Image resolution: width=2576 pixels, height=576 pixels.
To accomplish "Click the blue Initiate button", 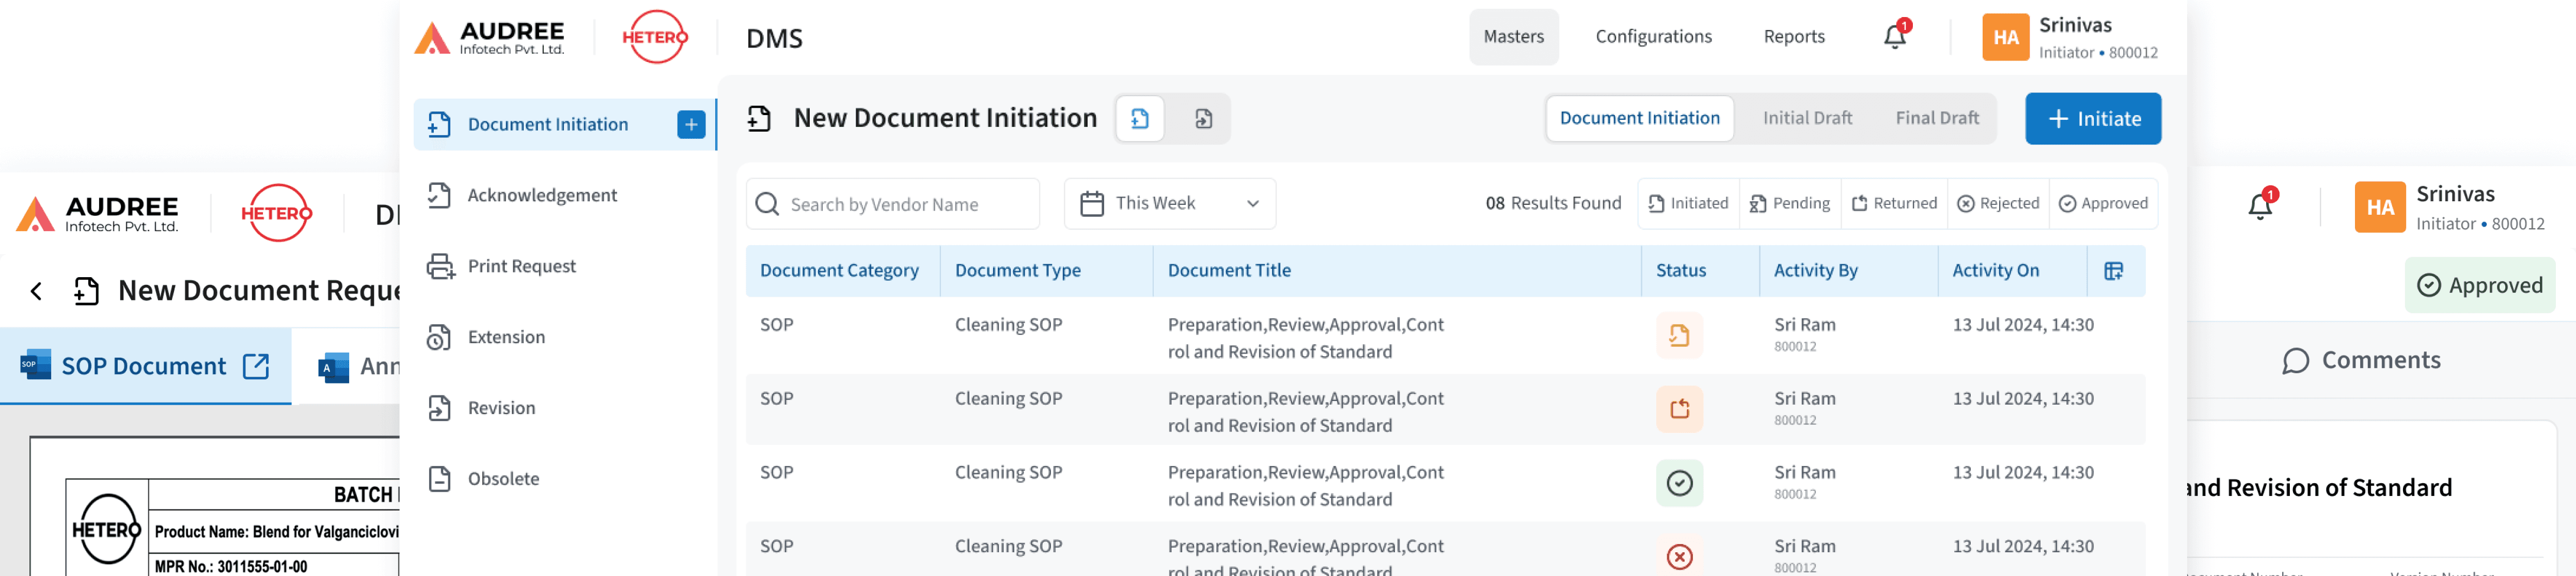I will [2092, 119].
